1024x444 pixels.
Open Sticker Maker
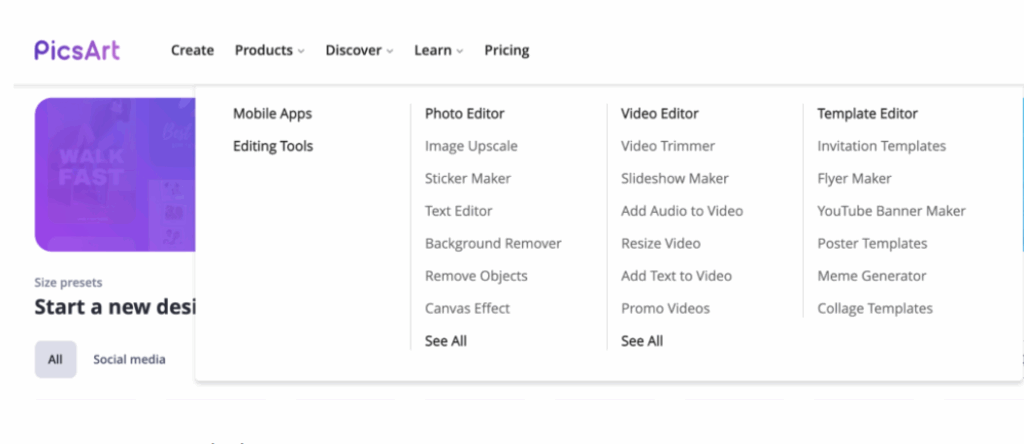point(467,179)
